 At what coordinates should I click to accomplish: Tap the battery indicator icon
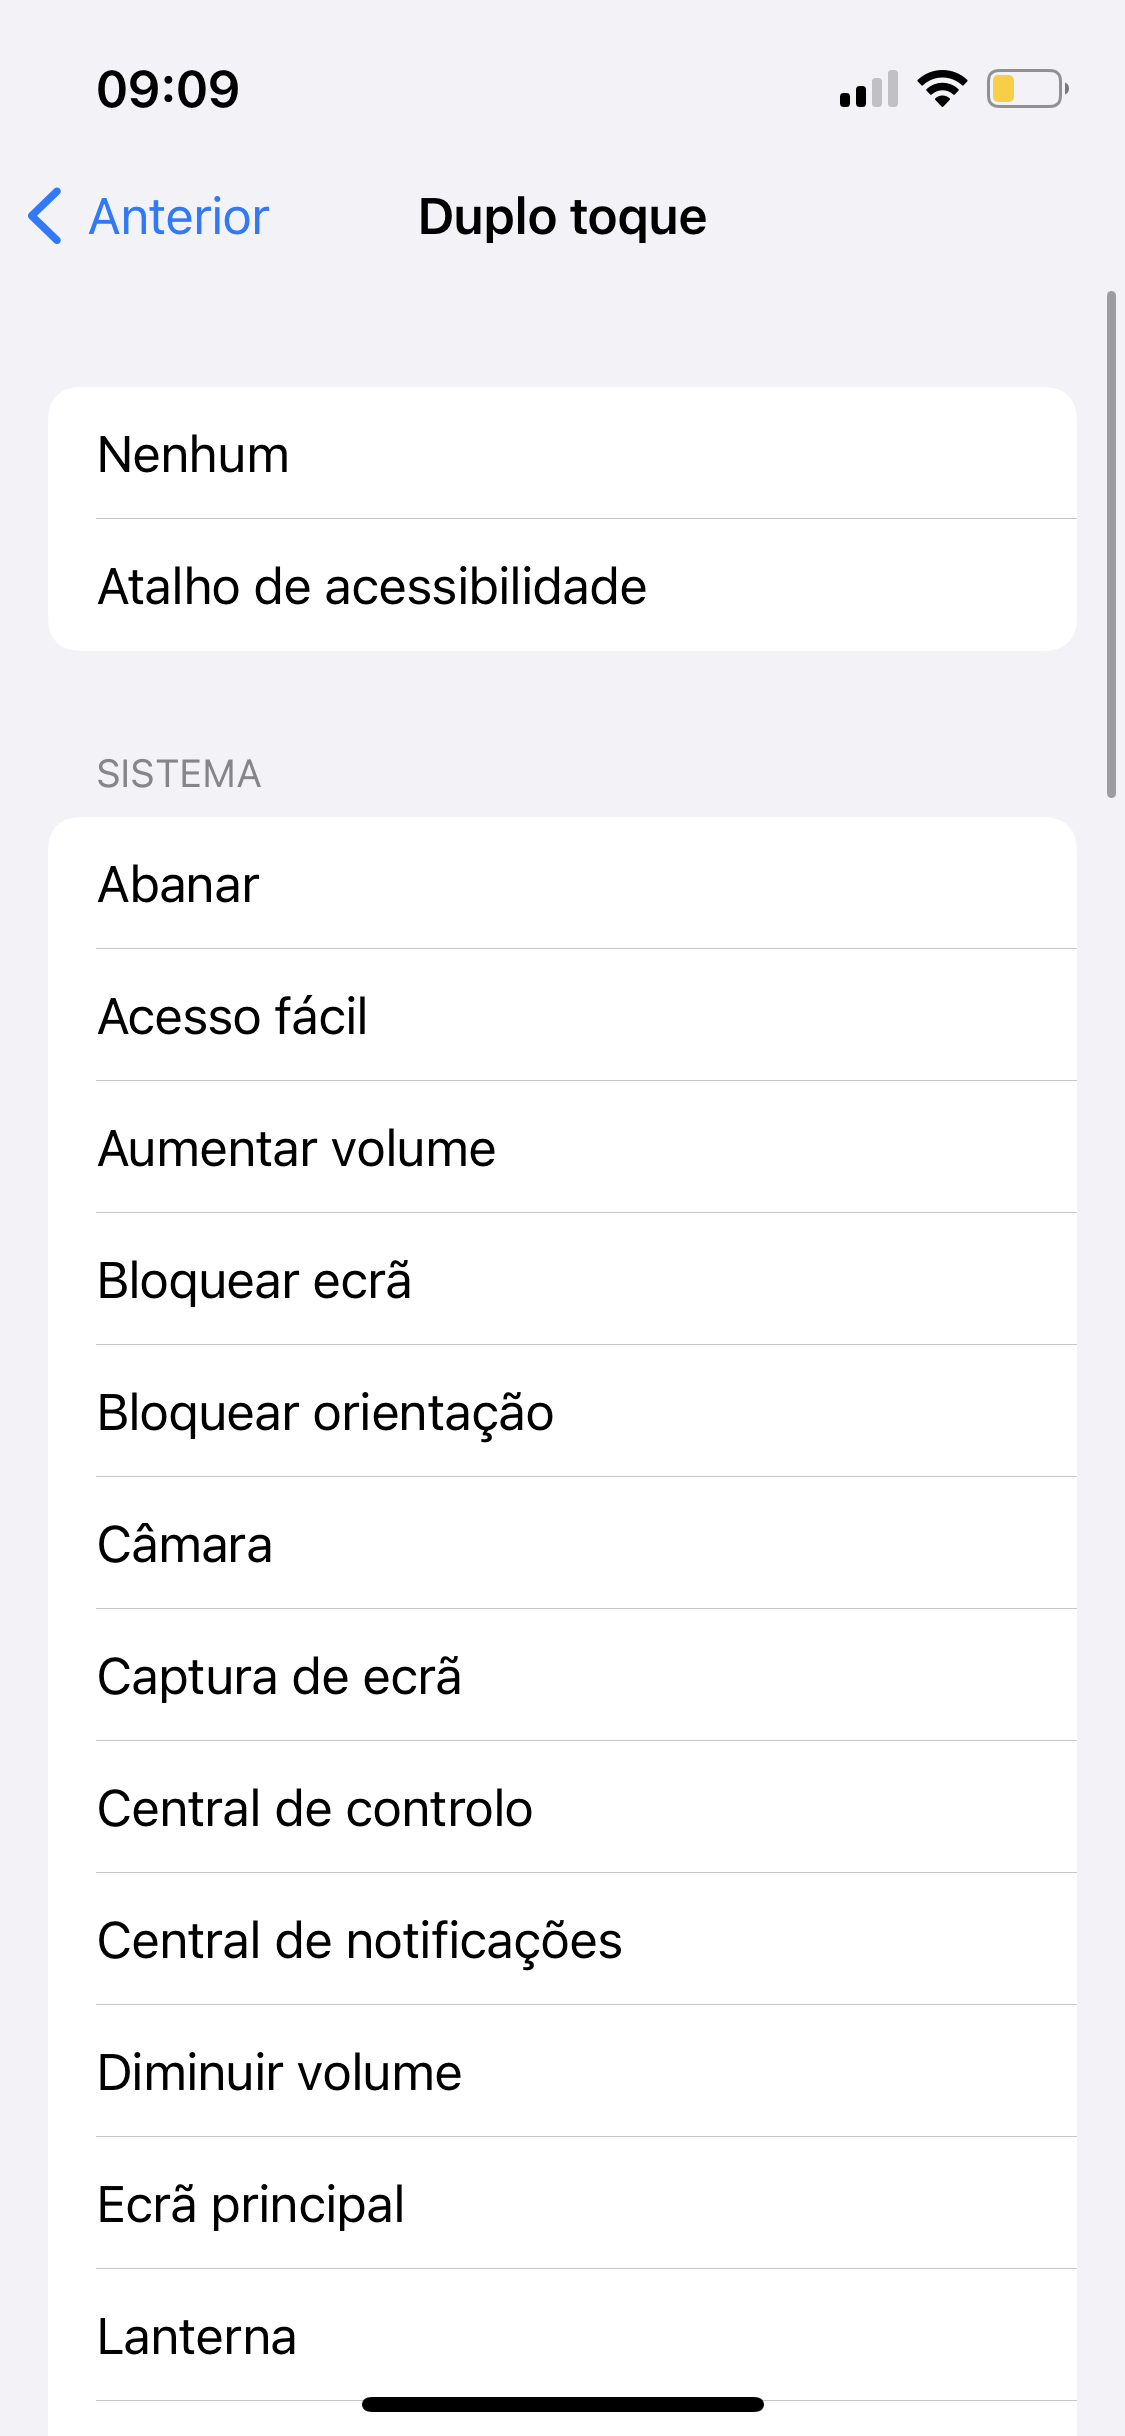click(x=1026, y=89)
